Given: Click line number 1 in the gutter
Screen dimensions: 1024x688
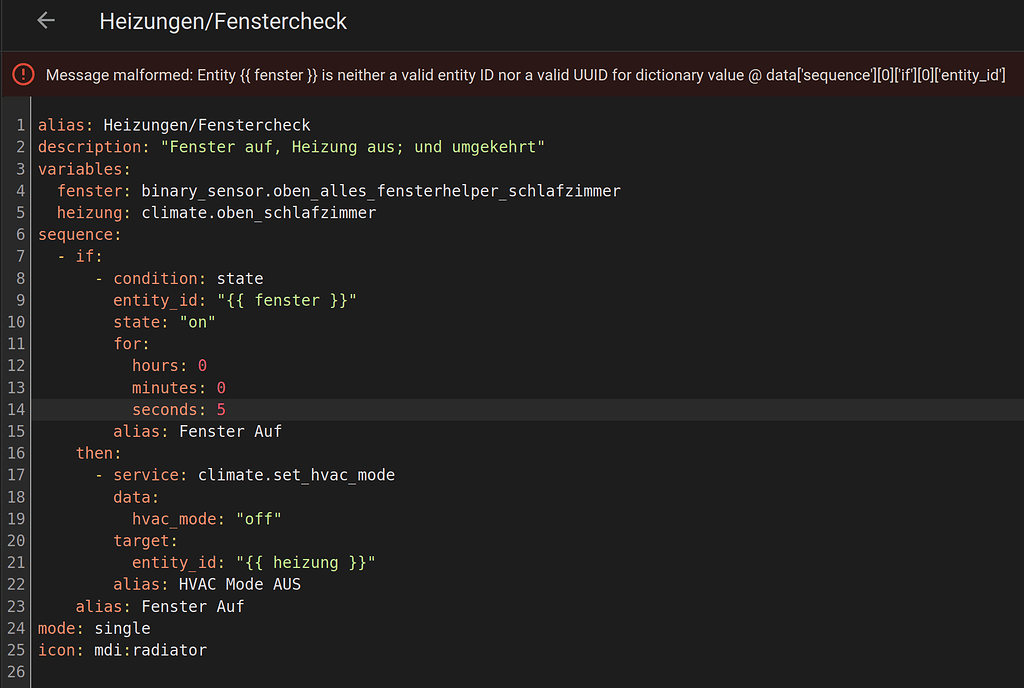Looking at the screenshot, I should click(21, 125).
